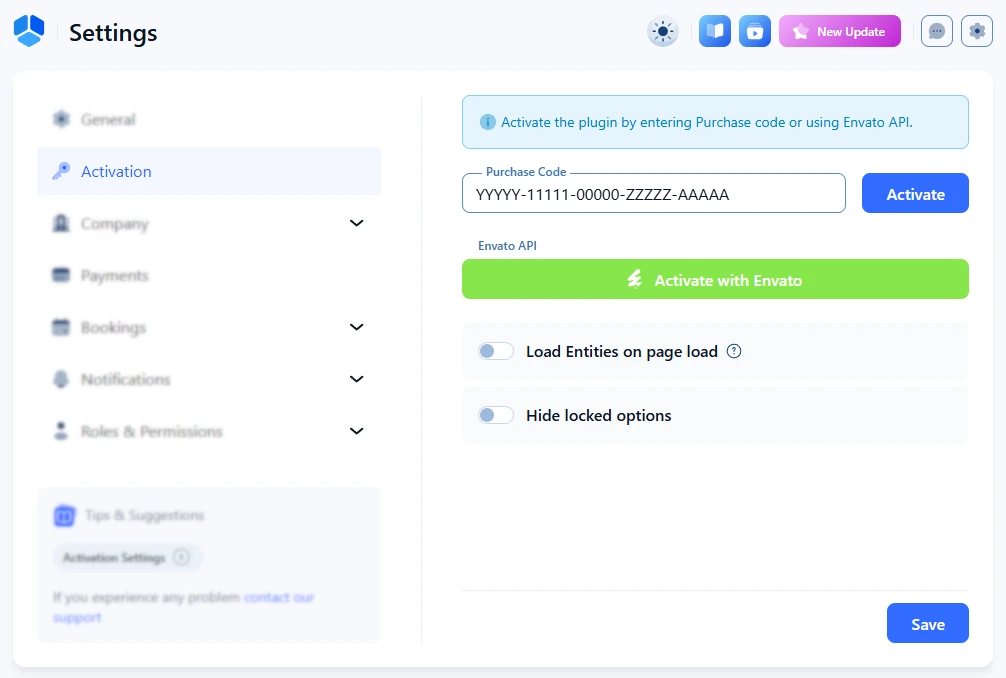Enable Load Entities on page load toggle
This screenshot has height=678, width=1006.
pos(495,351)
